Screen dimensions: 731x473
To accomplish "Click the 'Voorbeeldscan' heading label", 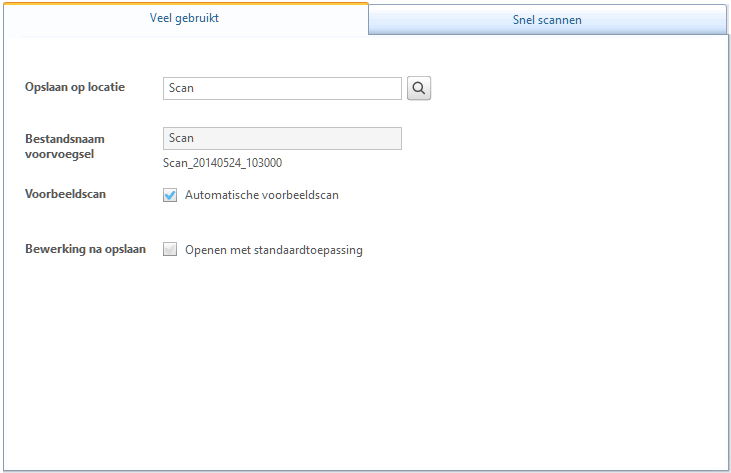I will (65, 194).
